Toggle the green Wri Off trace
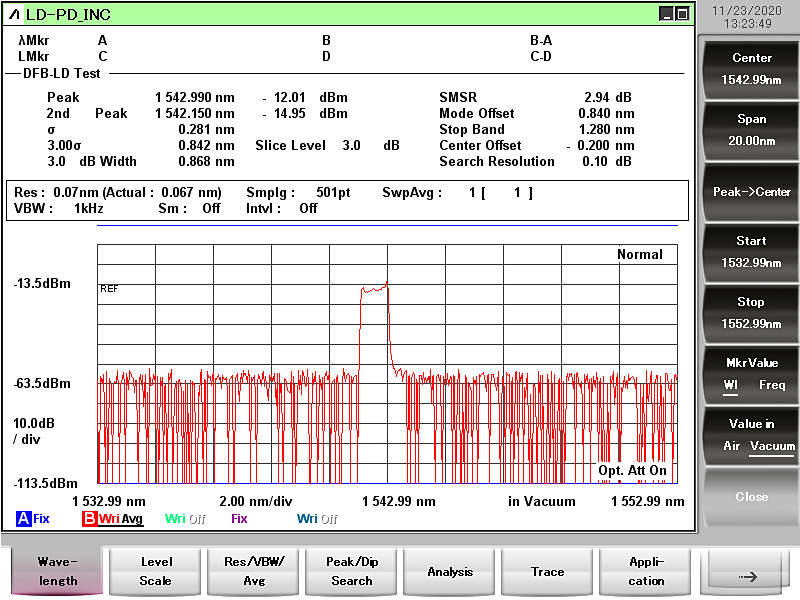 (x=184, y=519)
